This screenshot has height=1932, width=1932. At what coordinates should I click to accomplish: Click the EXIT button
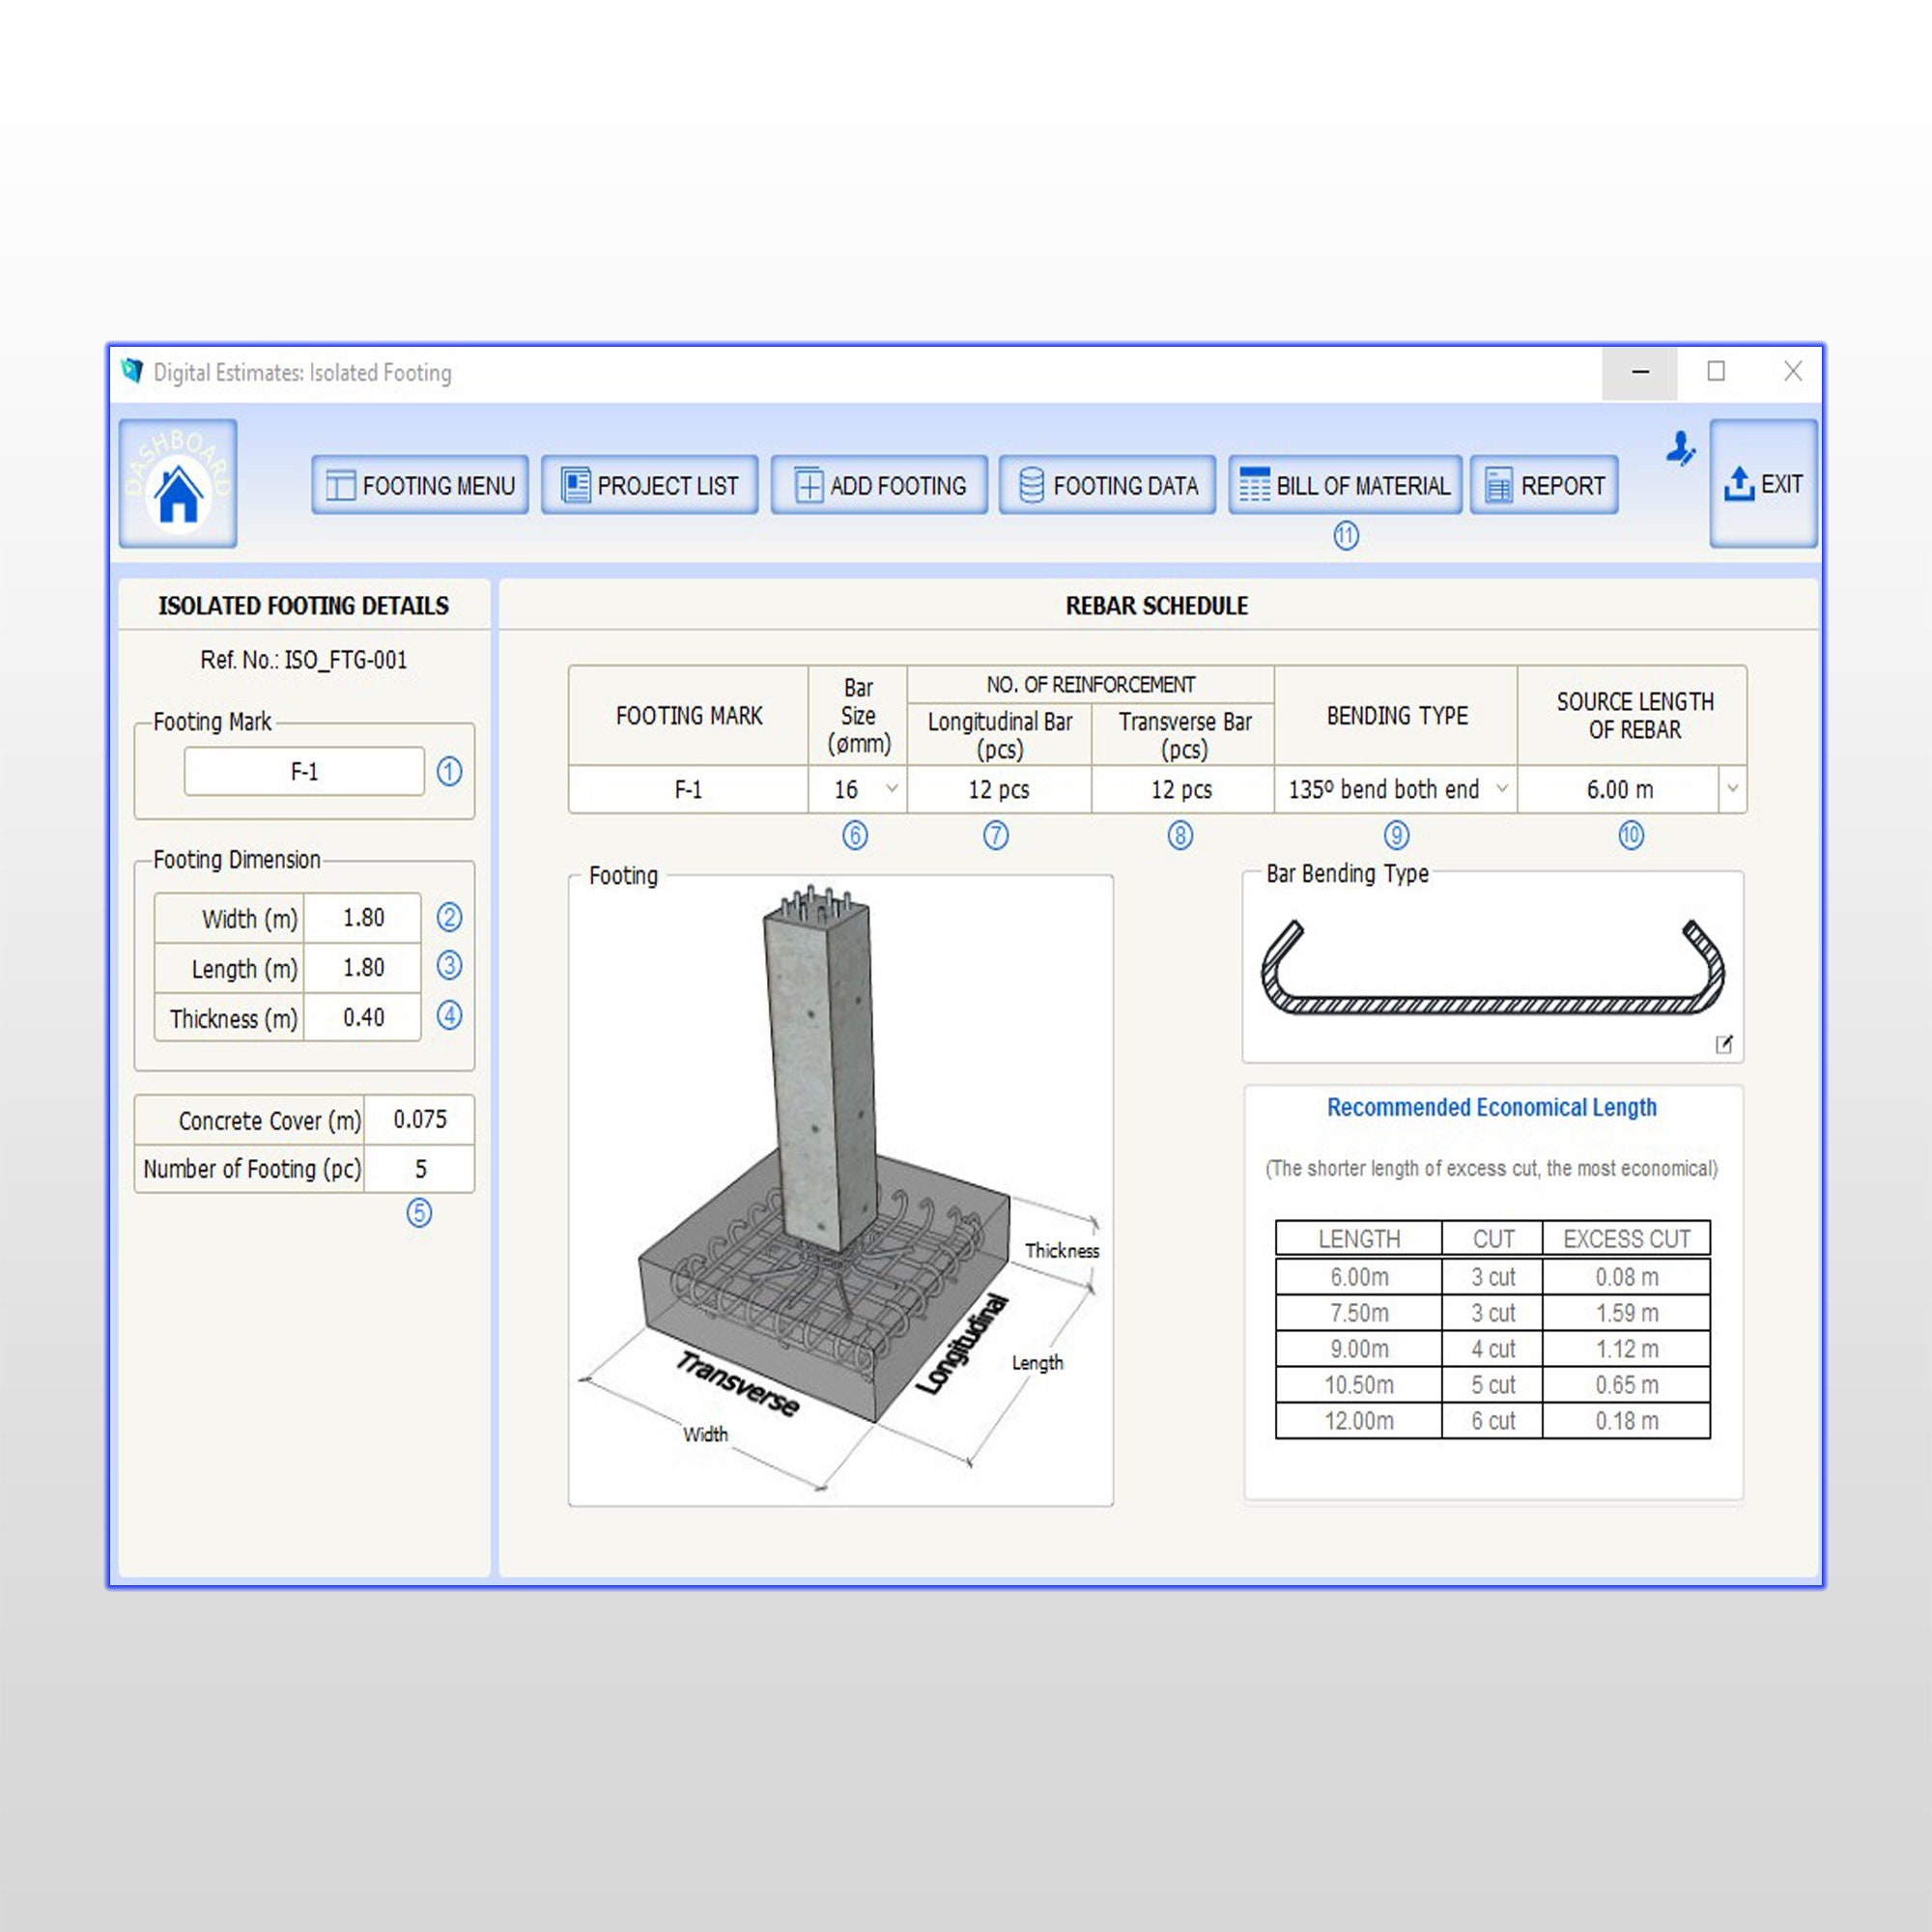click(1764, 485)
